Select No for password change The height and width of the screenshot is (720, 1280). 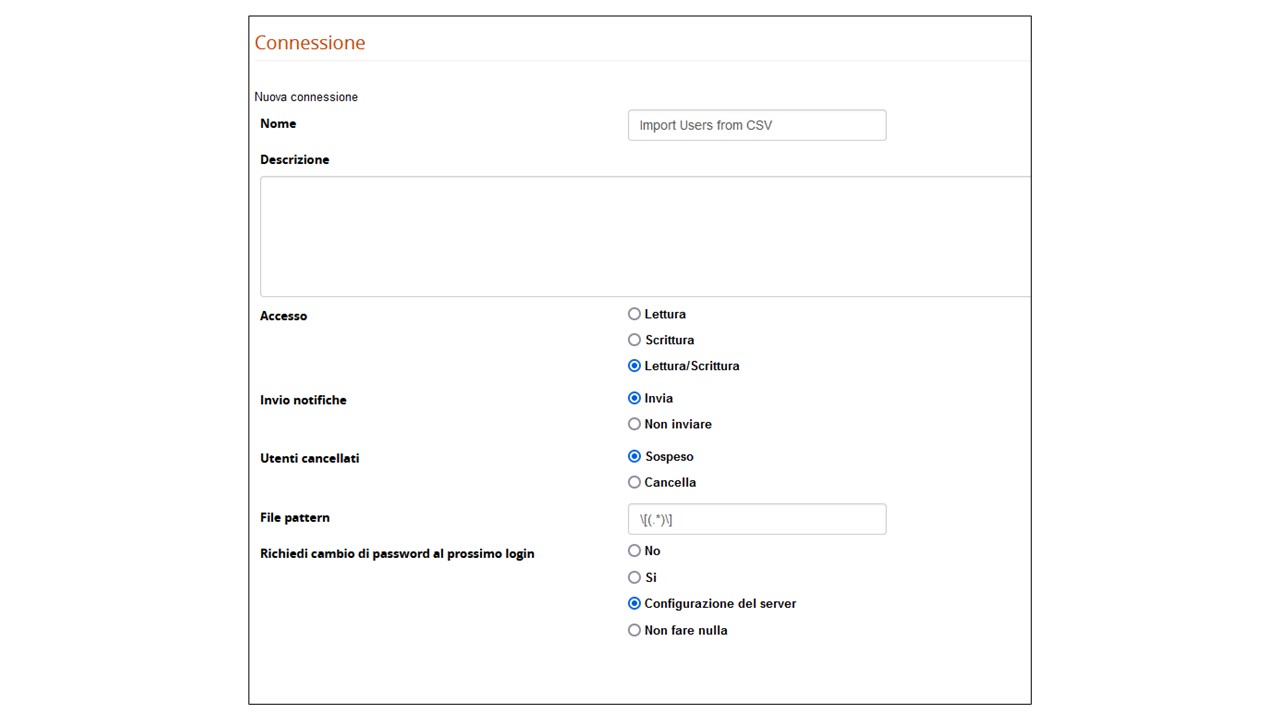coord(634,551)
